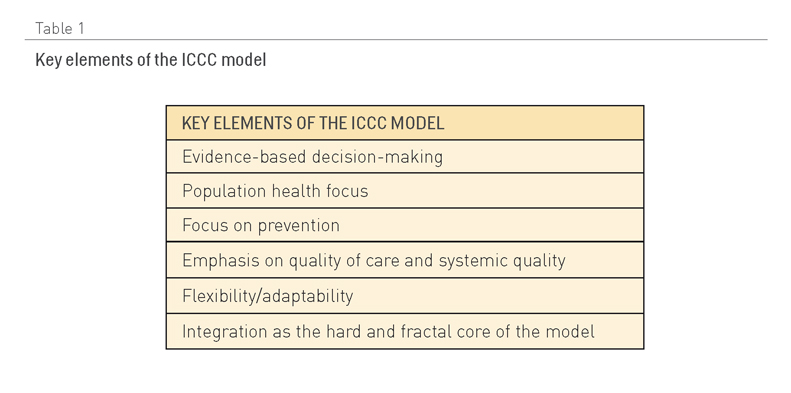Click the horizontal rule beneath 'Table 1'
This screenshot has width=791, height=393.
(x=396, y=39)
